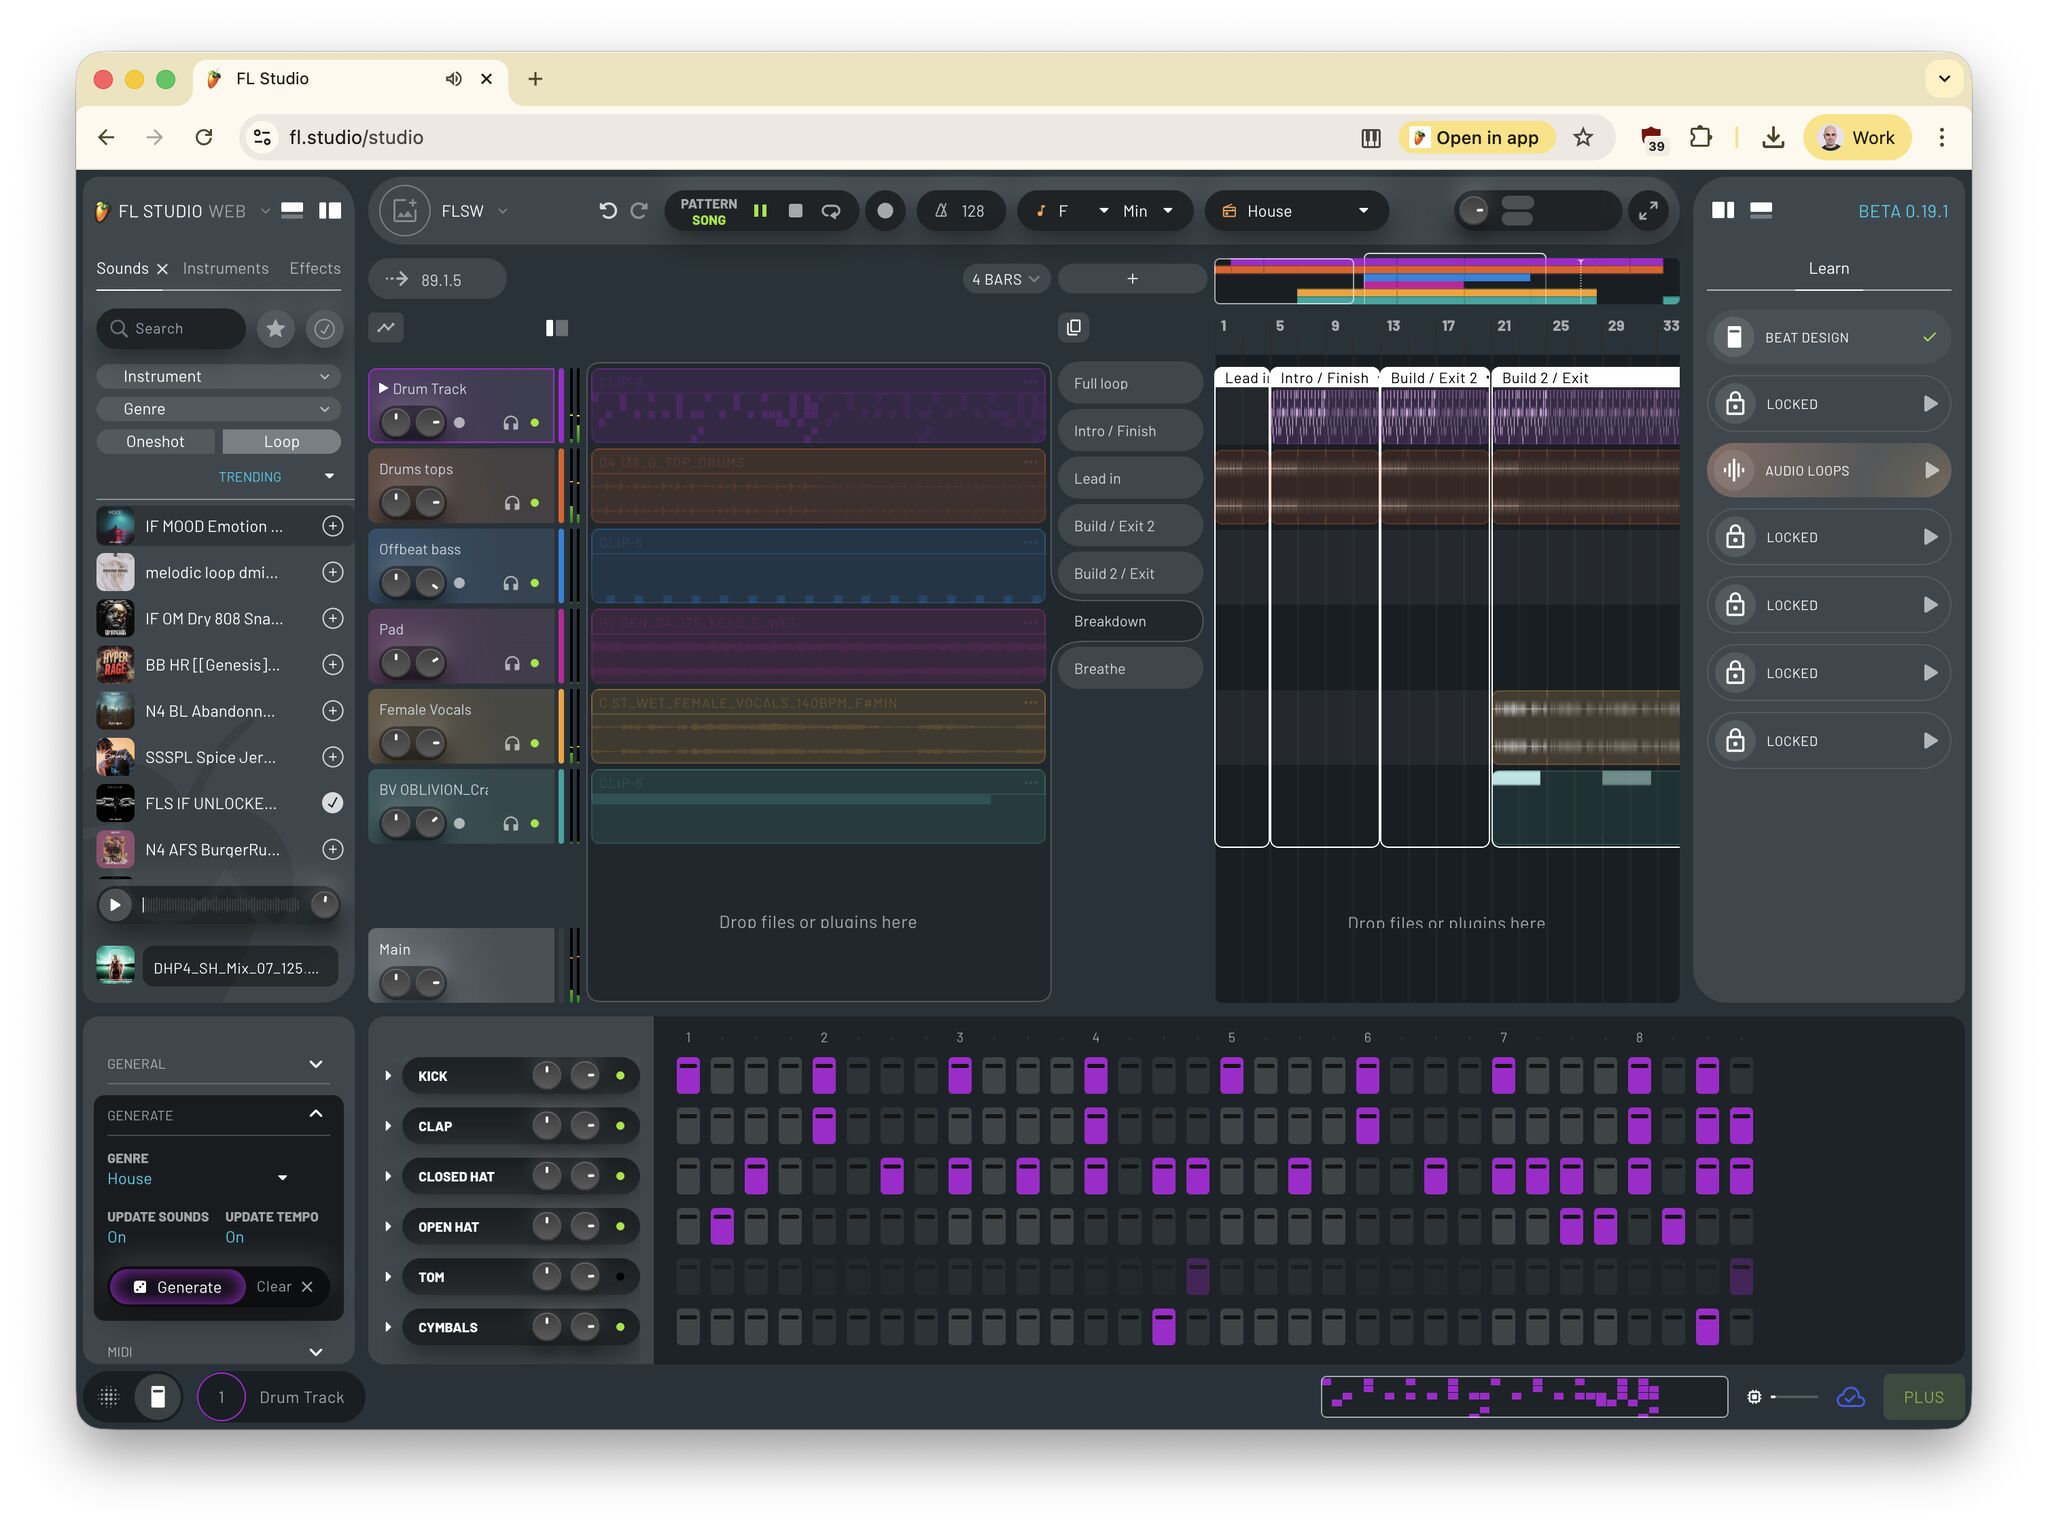Switch sample filter to Oneshot mode
This screenshot has width=2048, height=1530.
click(x=155, y=441)
